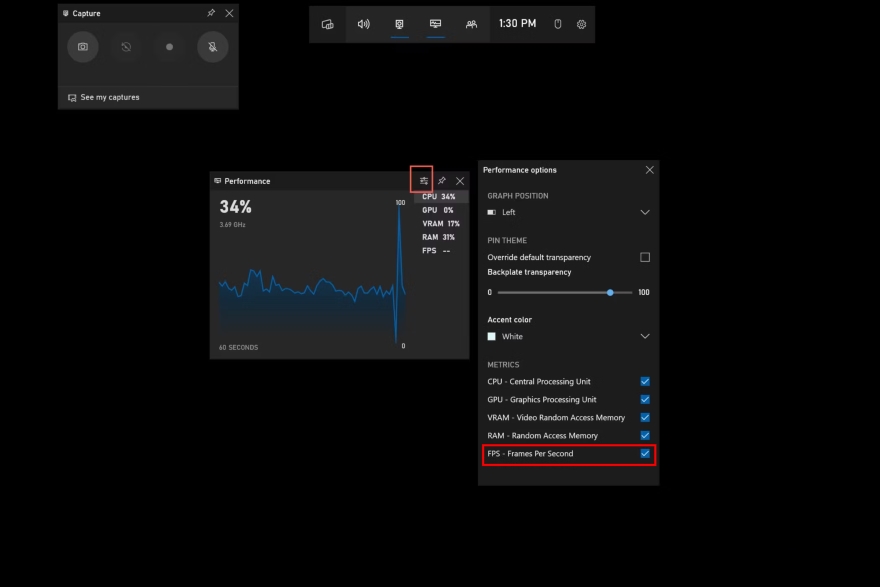Uncheck FPS - Frames Per Second metric
The width and height of the screenshot is (880, 587).
[x=645, y=454]
